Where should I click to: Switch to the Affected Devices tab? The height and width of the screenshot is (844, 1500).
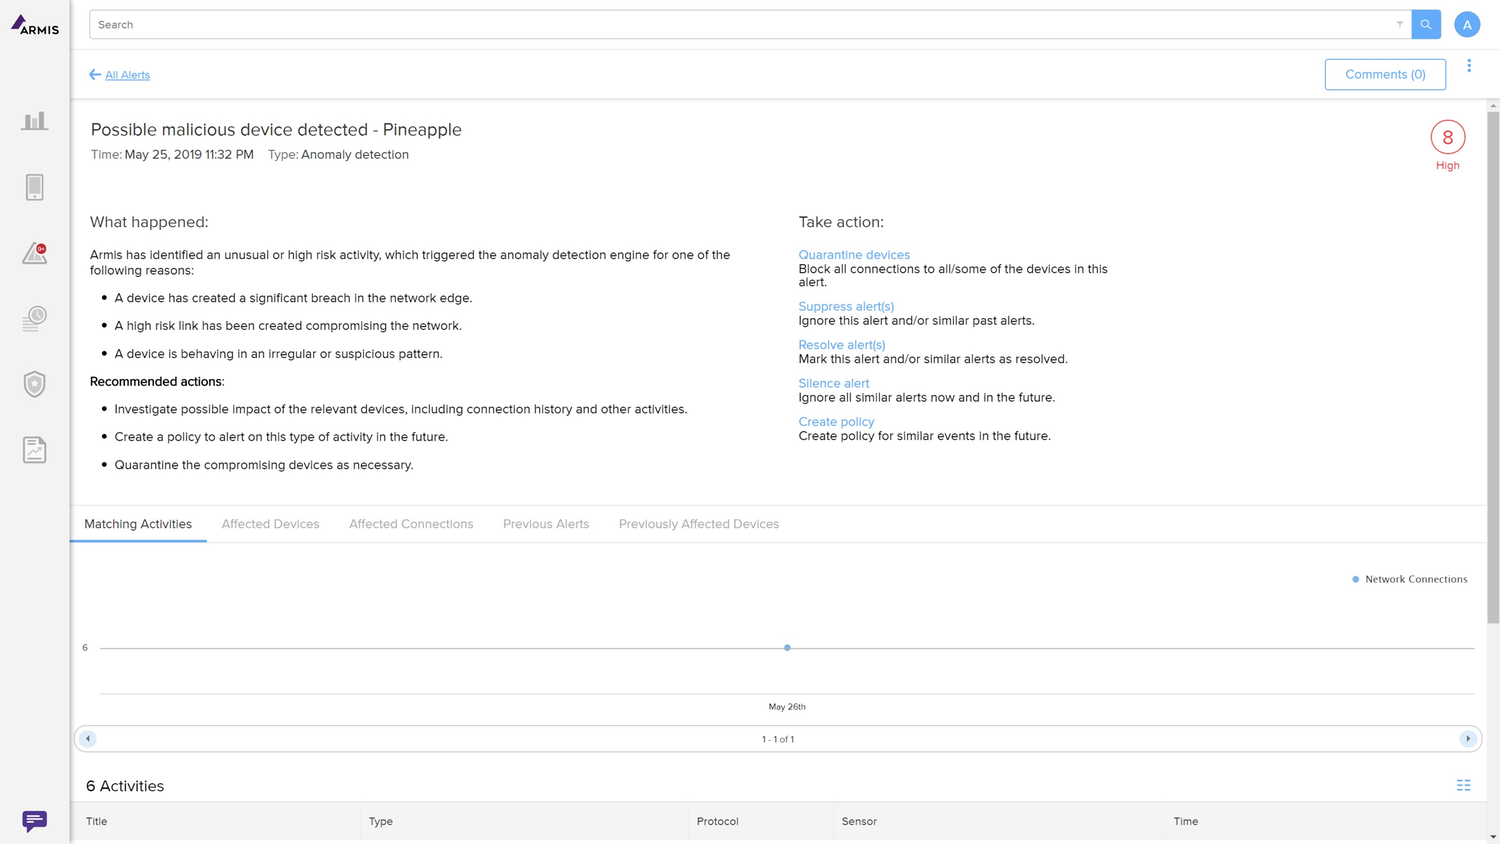pyautogui.click(x=270, y=523)
